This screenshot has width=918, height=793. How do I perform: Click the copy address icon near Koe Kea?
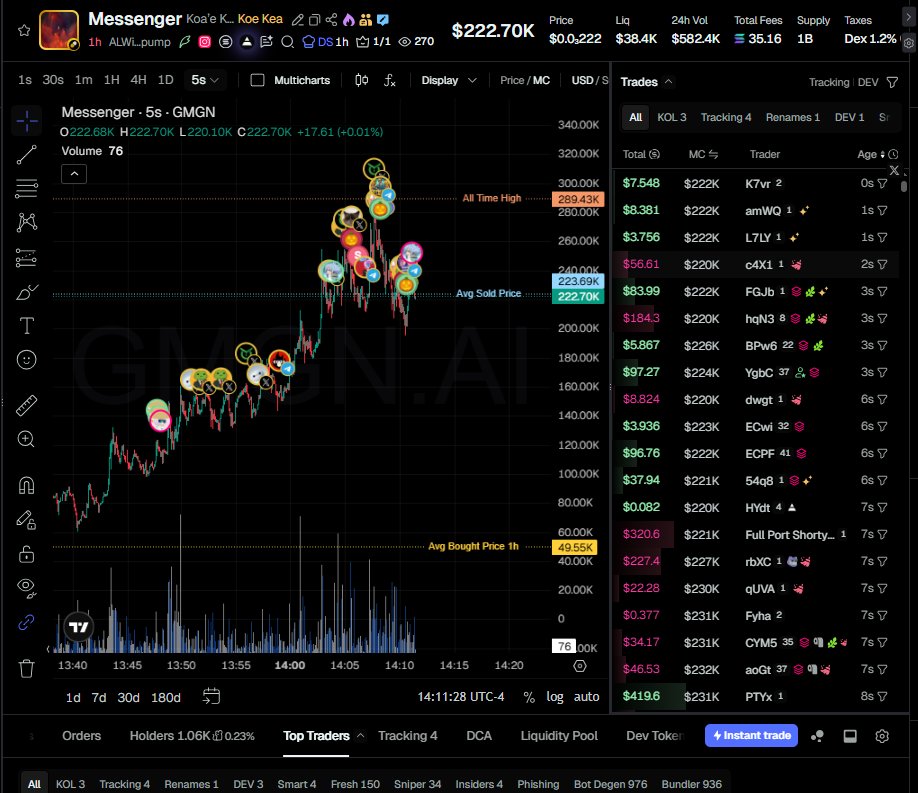(314, 20)
